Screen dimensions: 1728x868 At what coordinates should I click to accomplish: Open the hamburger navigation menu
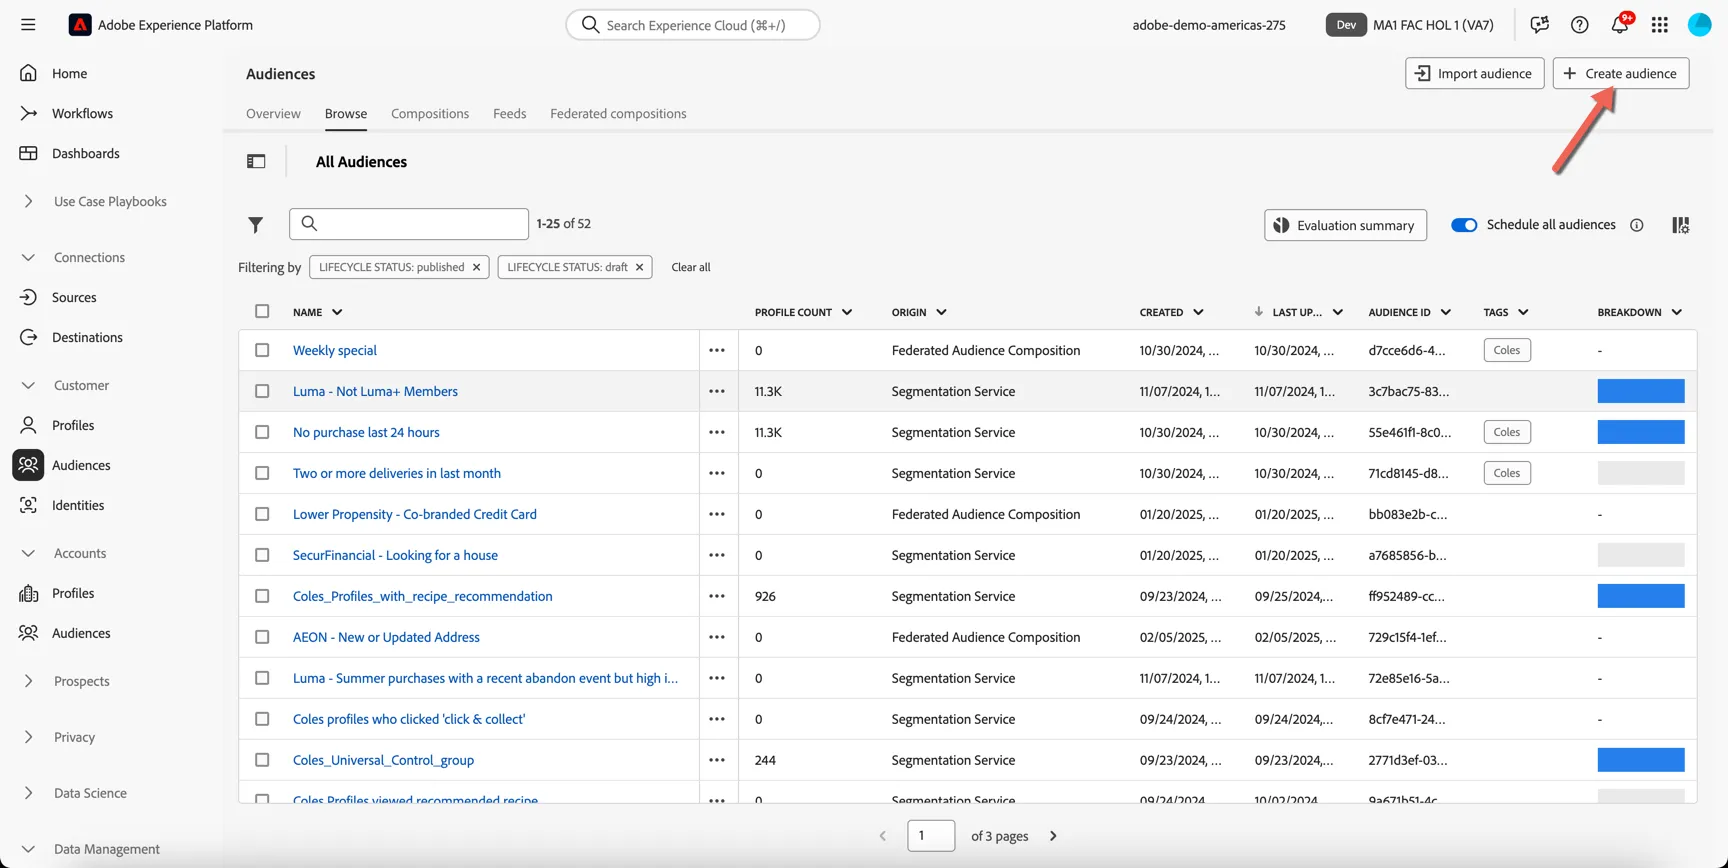pos(28,25)
